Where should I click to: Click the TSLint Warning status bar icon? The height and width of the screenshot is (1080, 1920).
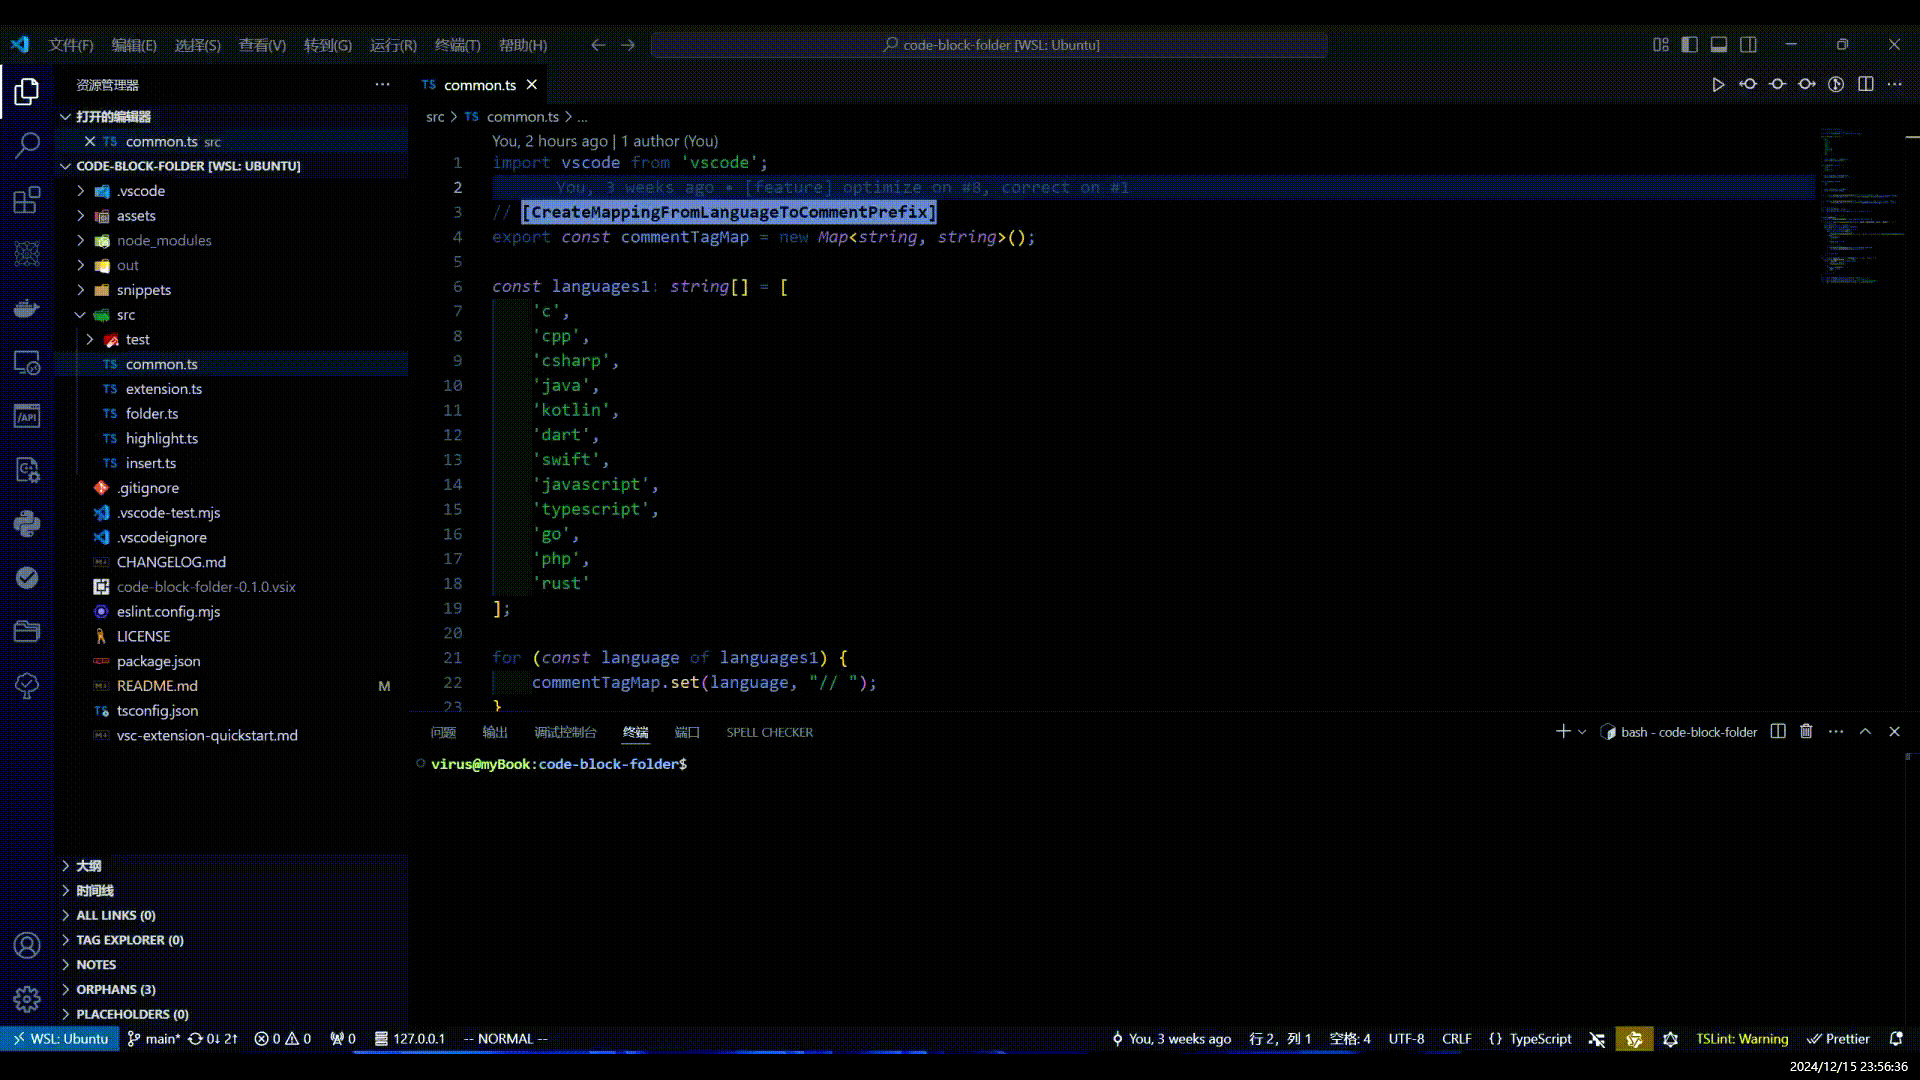[1743, 1038]
